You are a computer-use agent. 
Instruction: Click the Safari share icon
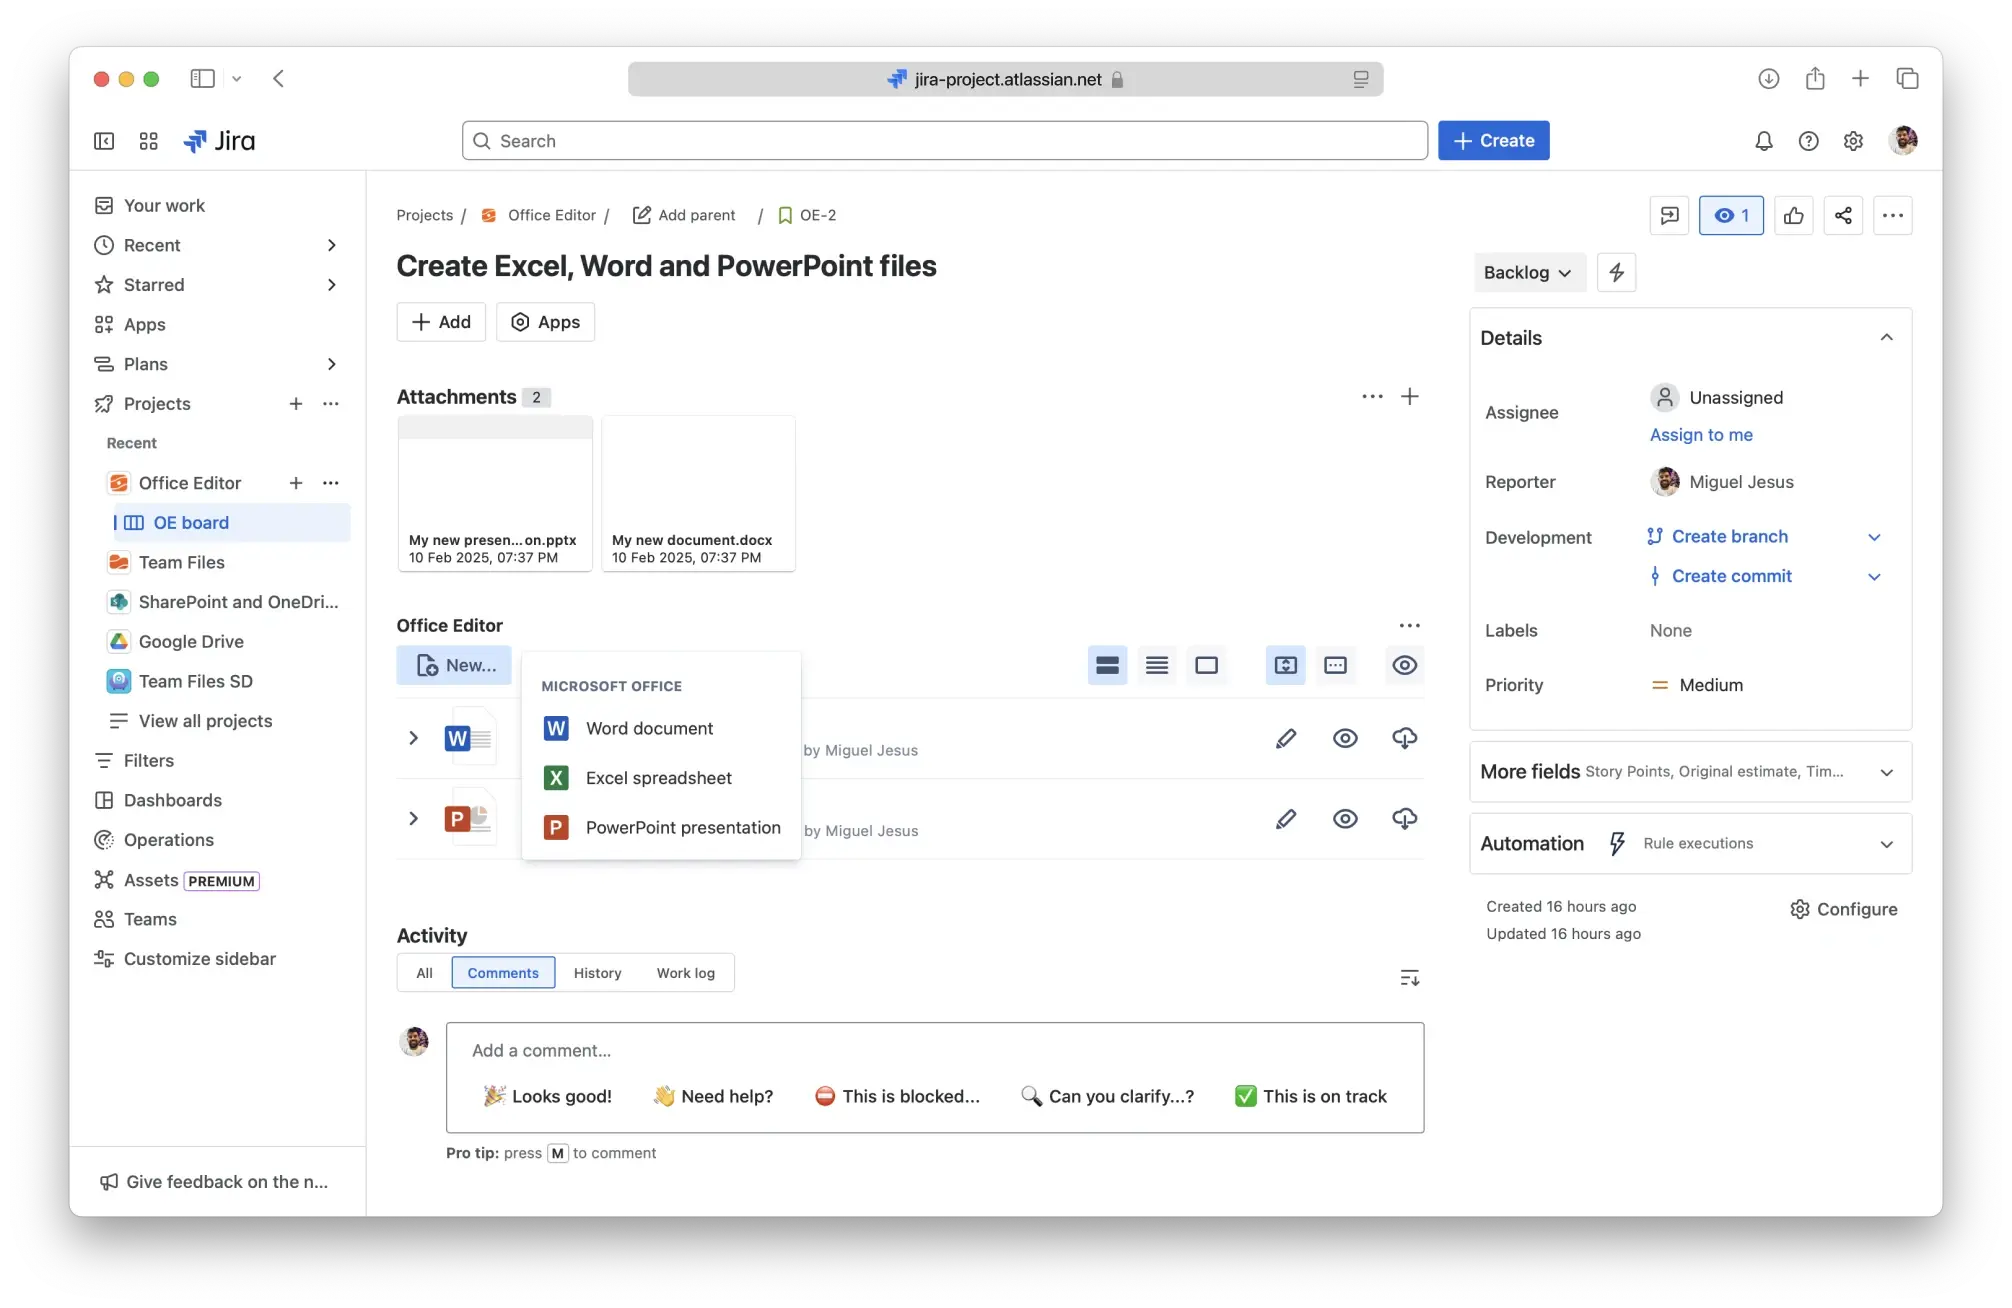click(1815, 78)
